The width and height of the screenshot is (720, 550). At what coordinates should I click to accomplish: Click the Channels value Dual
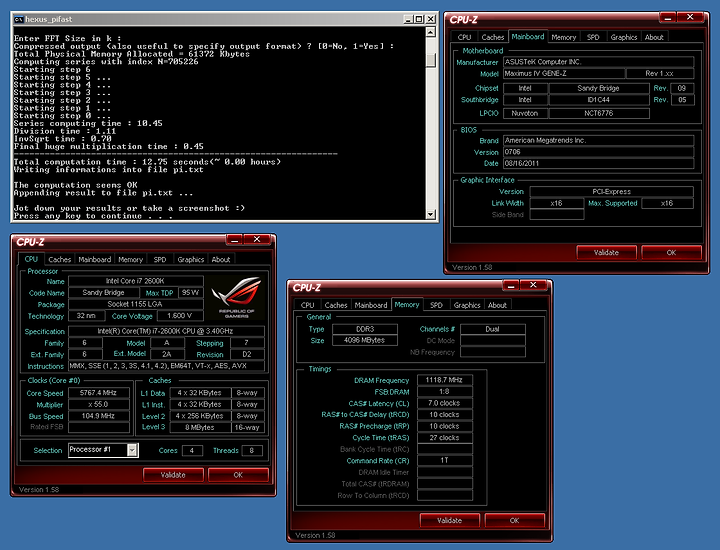[493, 329]
